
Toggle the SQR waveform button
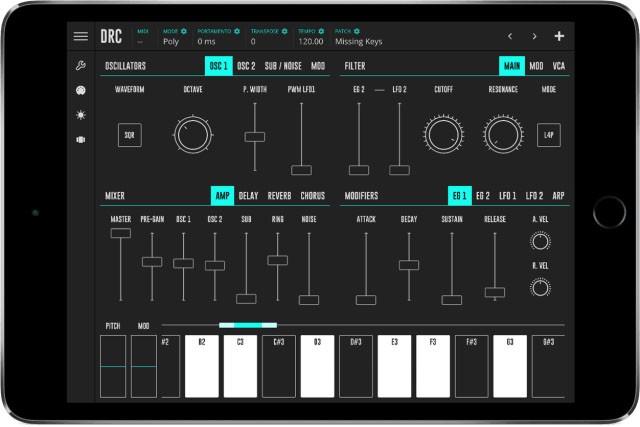click(129, 134)
